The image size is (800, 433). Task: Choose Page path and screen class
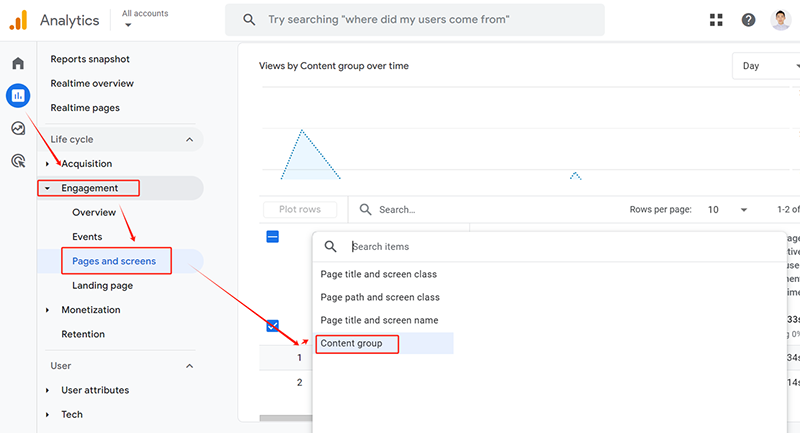click(379, 297)
